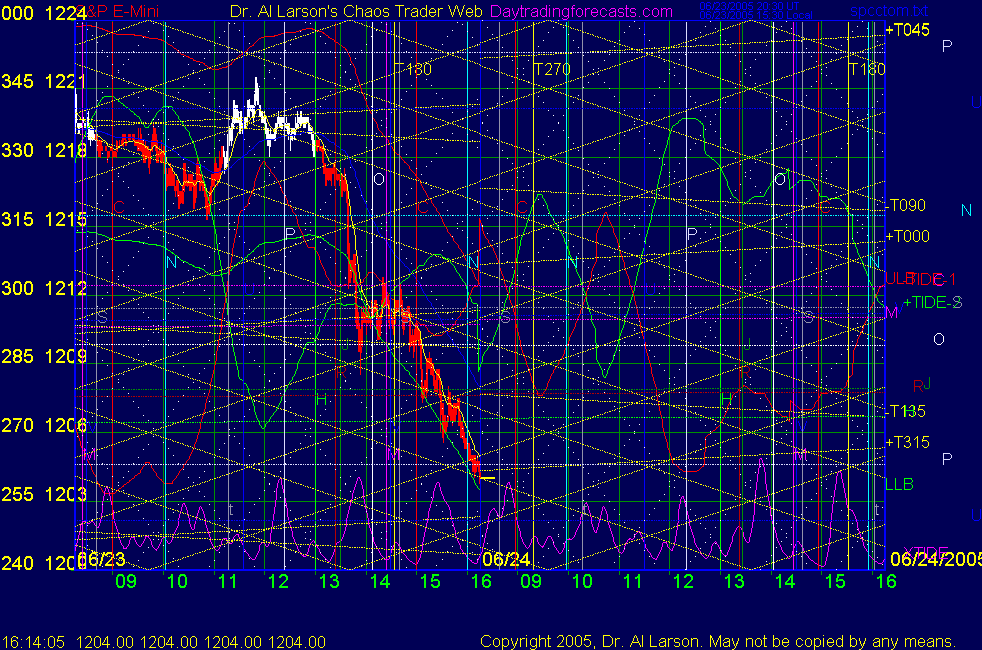Click the 06/23 date marker on the time axis
The width and height of the screenshot is (982, 650).
point(103,559)
